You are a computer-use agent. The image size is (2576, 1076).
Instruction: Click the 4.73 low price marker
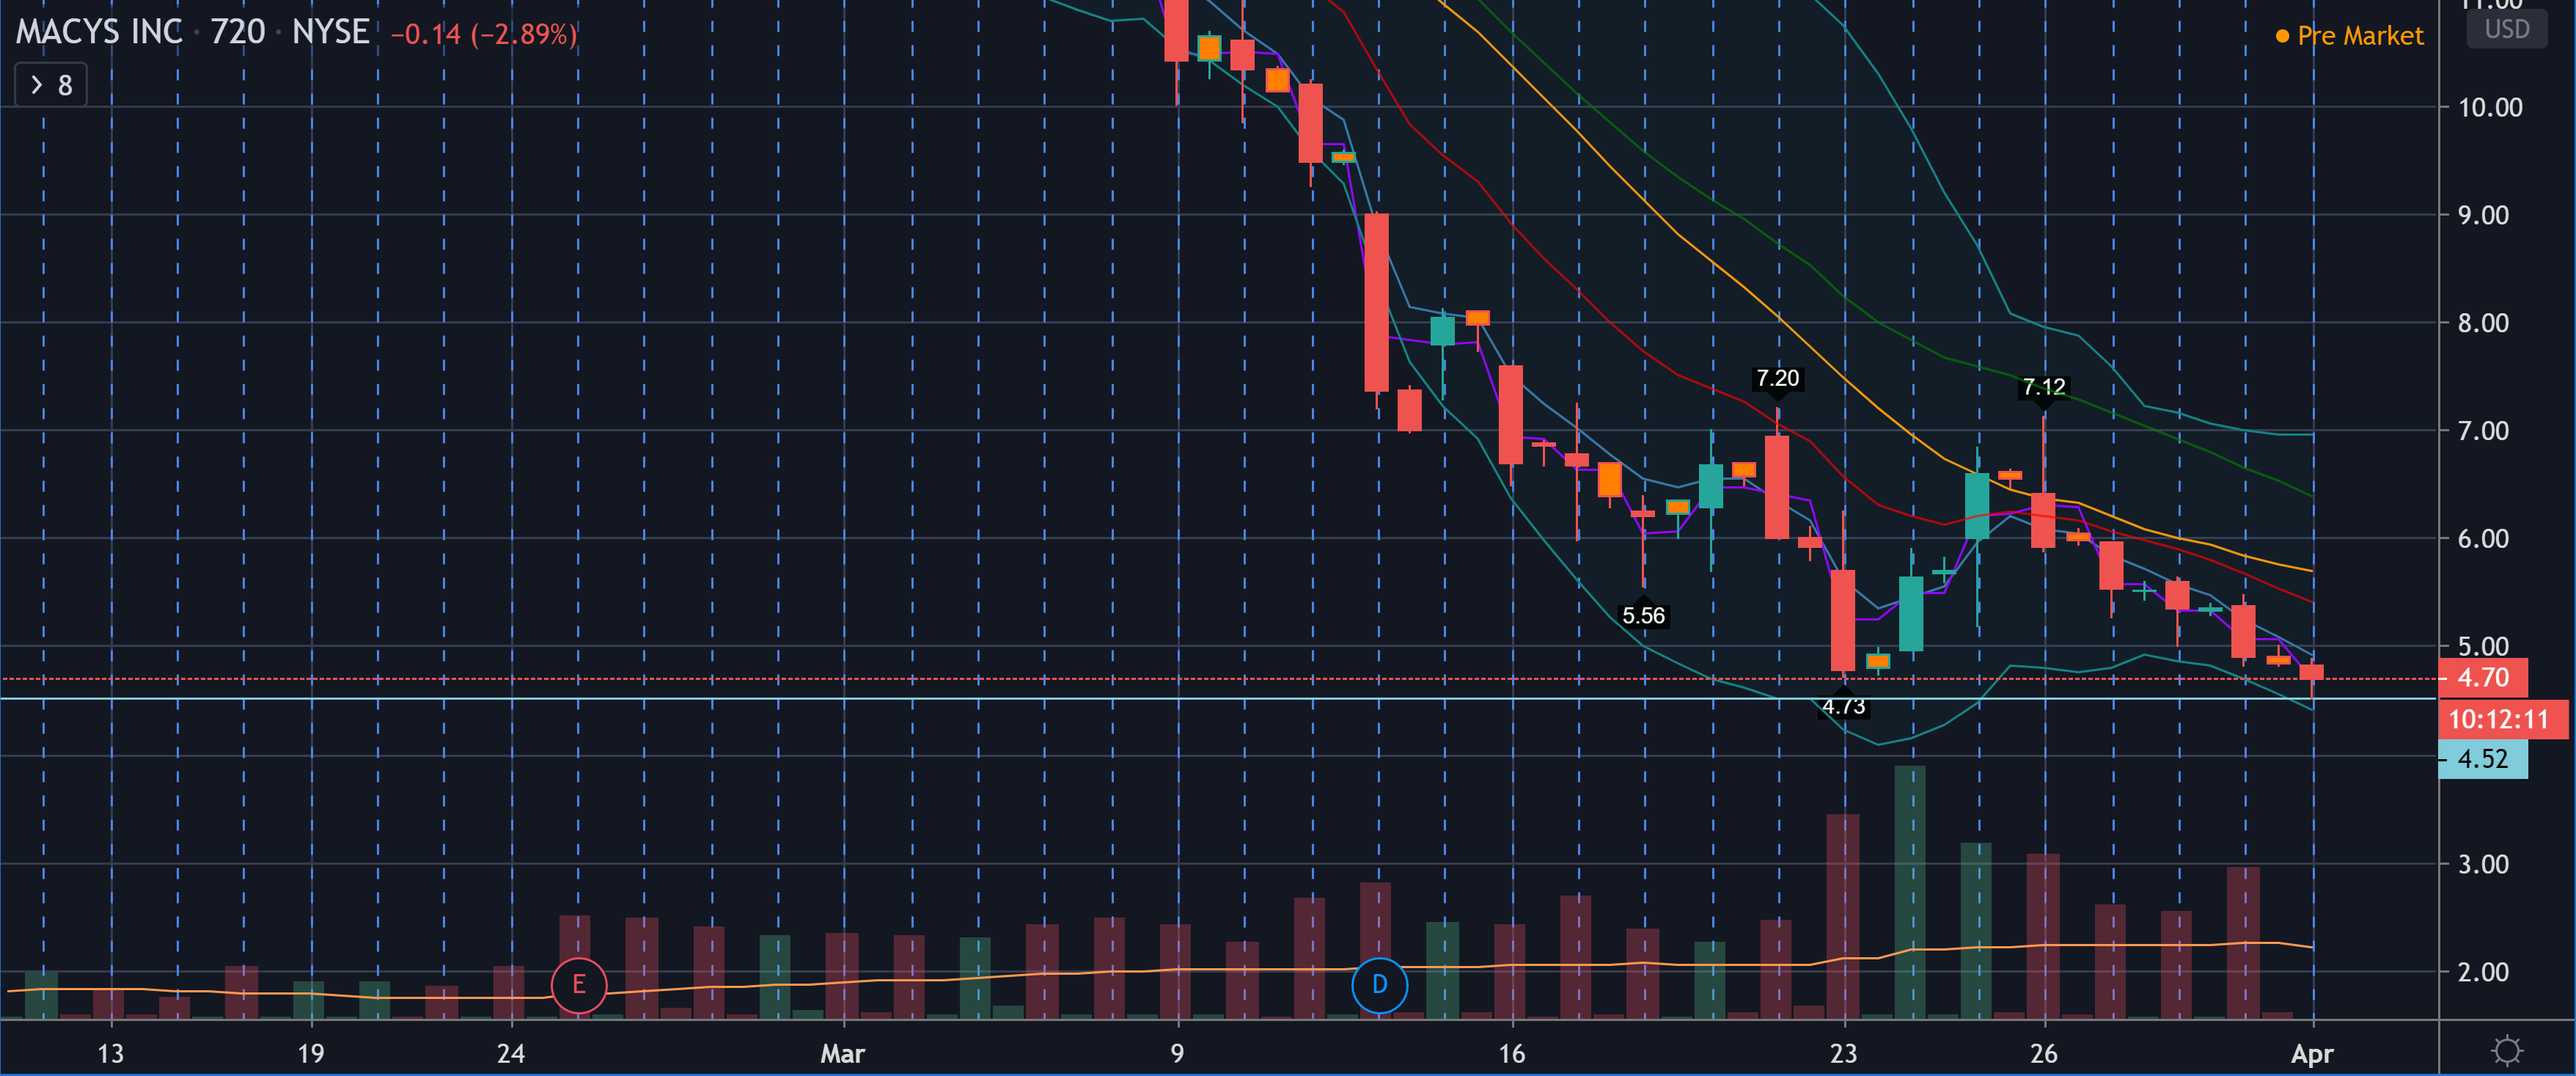1843,707
